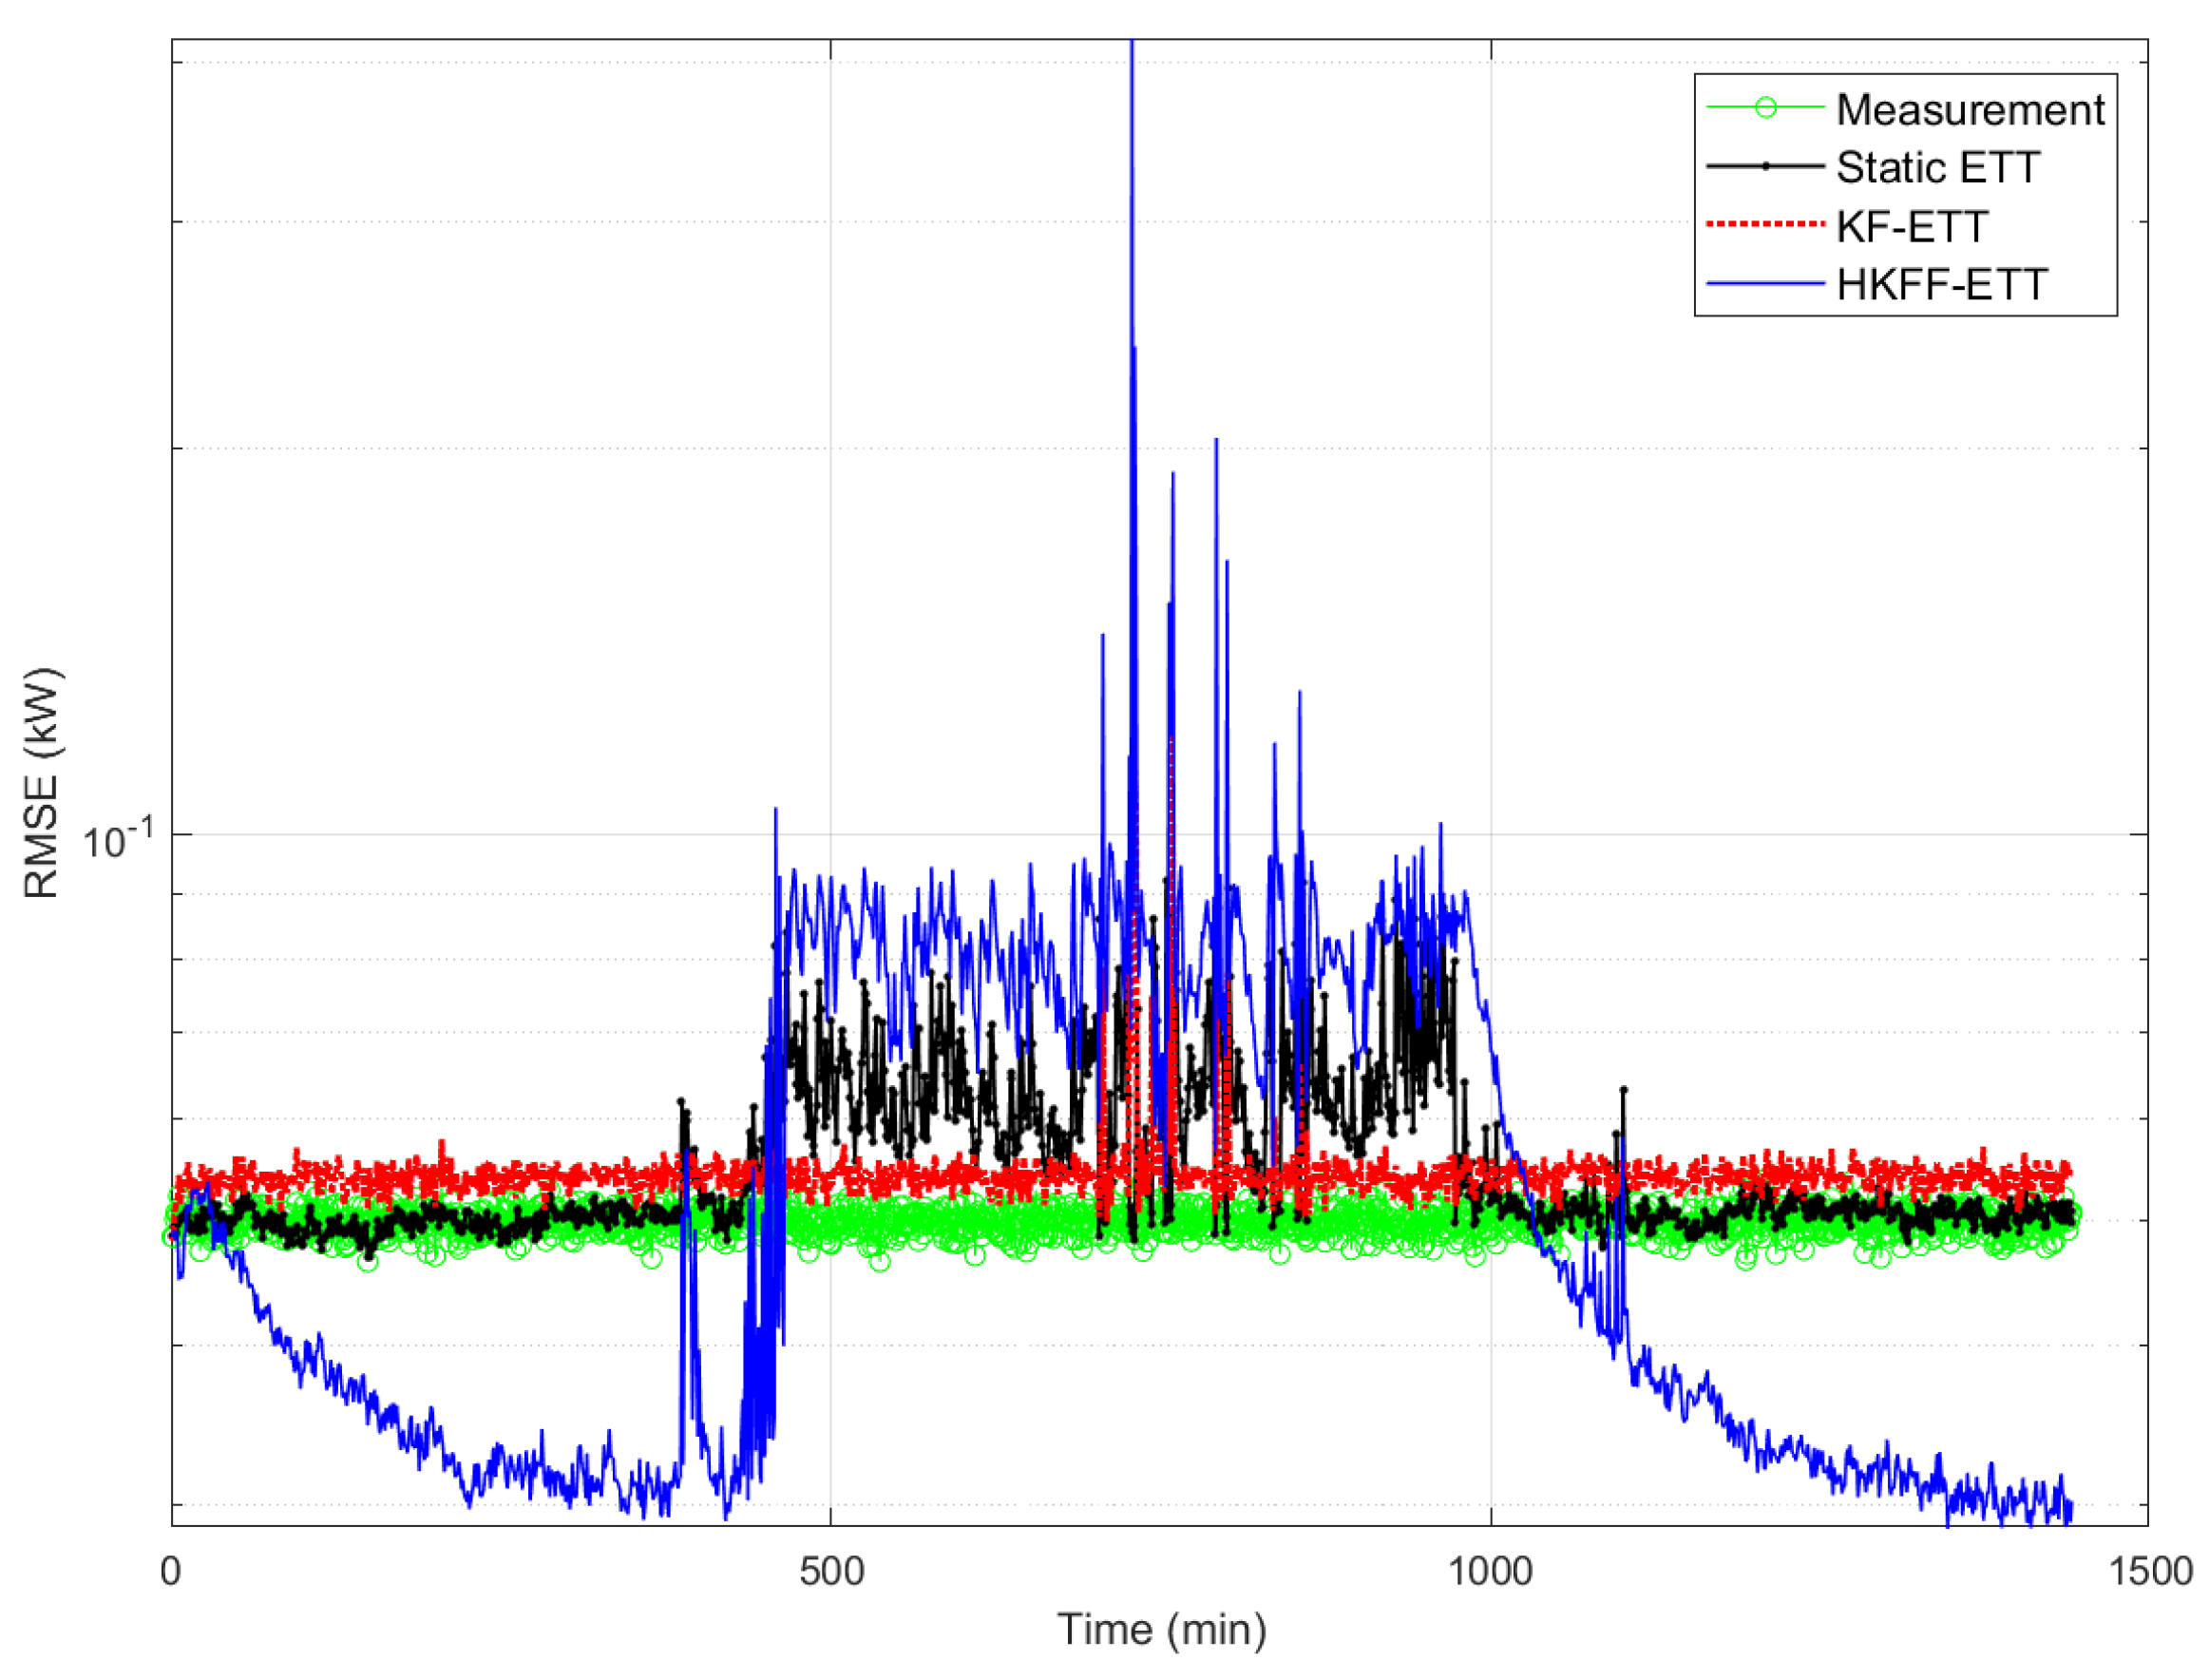This screenshot has width=2209, height=1680.
Task: Select the HKFF-ETT legend text
Action: pyautogui.click(x=1941, y=285)
